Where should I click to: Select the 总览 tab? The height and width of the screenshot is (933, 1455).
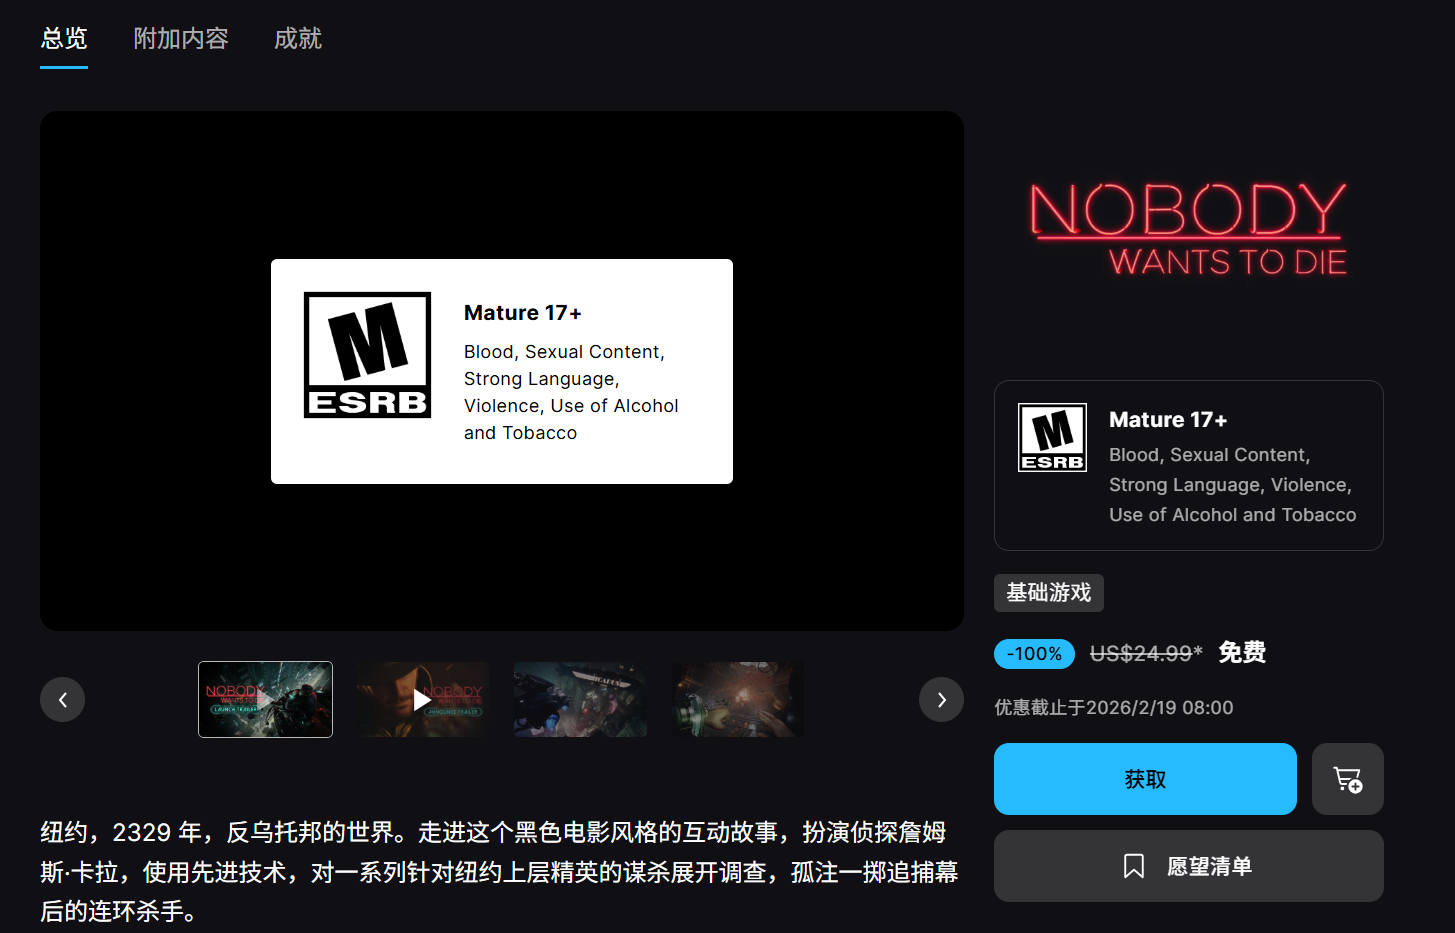click(x=63, y=38)
